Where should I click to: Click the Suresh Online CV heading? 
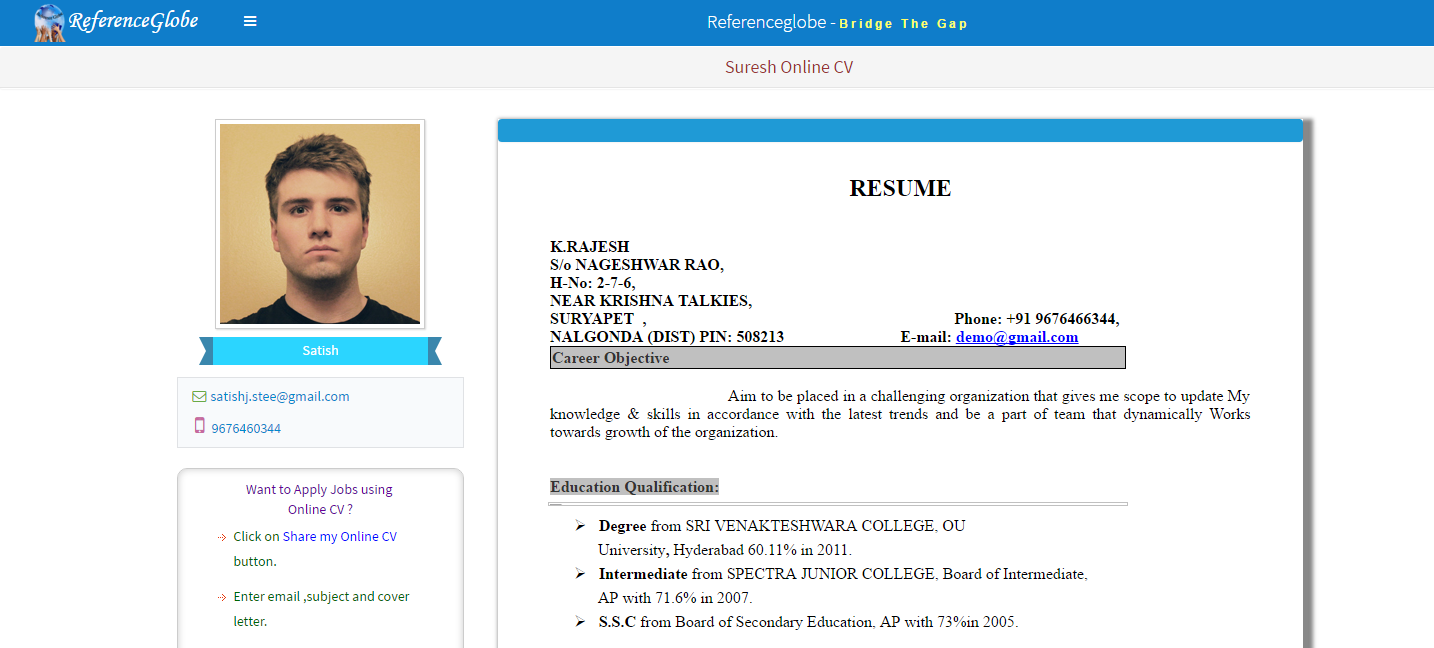(789, 67)
